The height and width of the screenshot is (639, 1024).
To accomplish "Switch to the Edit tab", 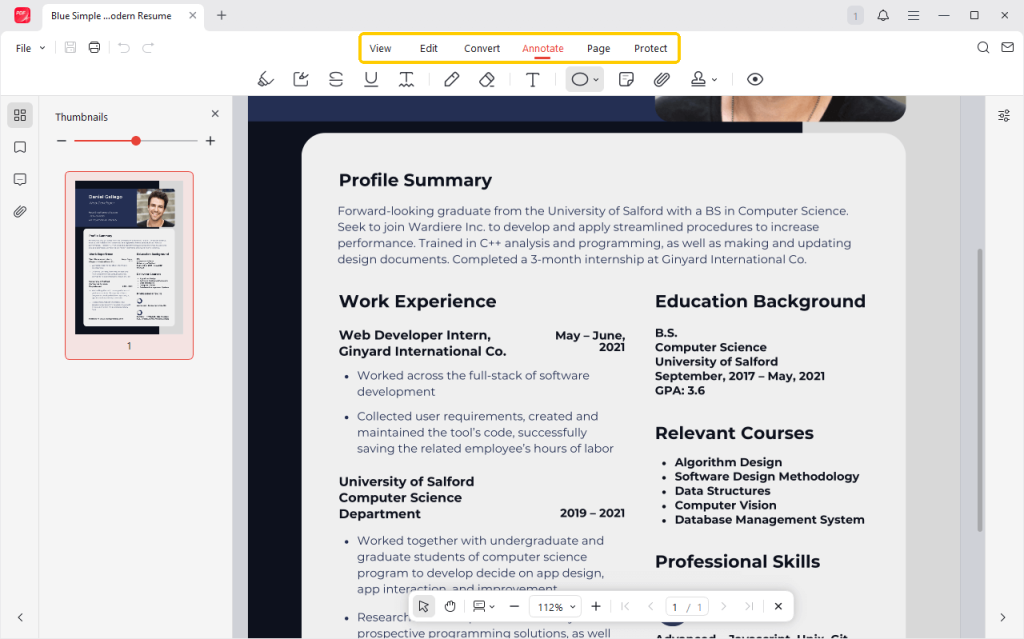I will click(428, 47).
